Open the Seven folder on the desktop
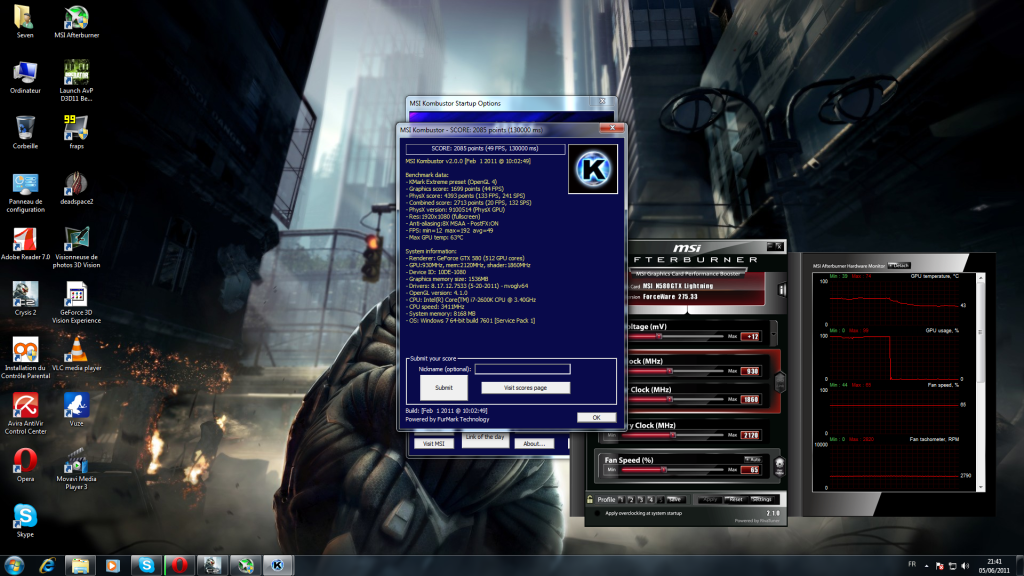Viewport: 1024px width, 576px height. [x=25, y=22]
